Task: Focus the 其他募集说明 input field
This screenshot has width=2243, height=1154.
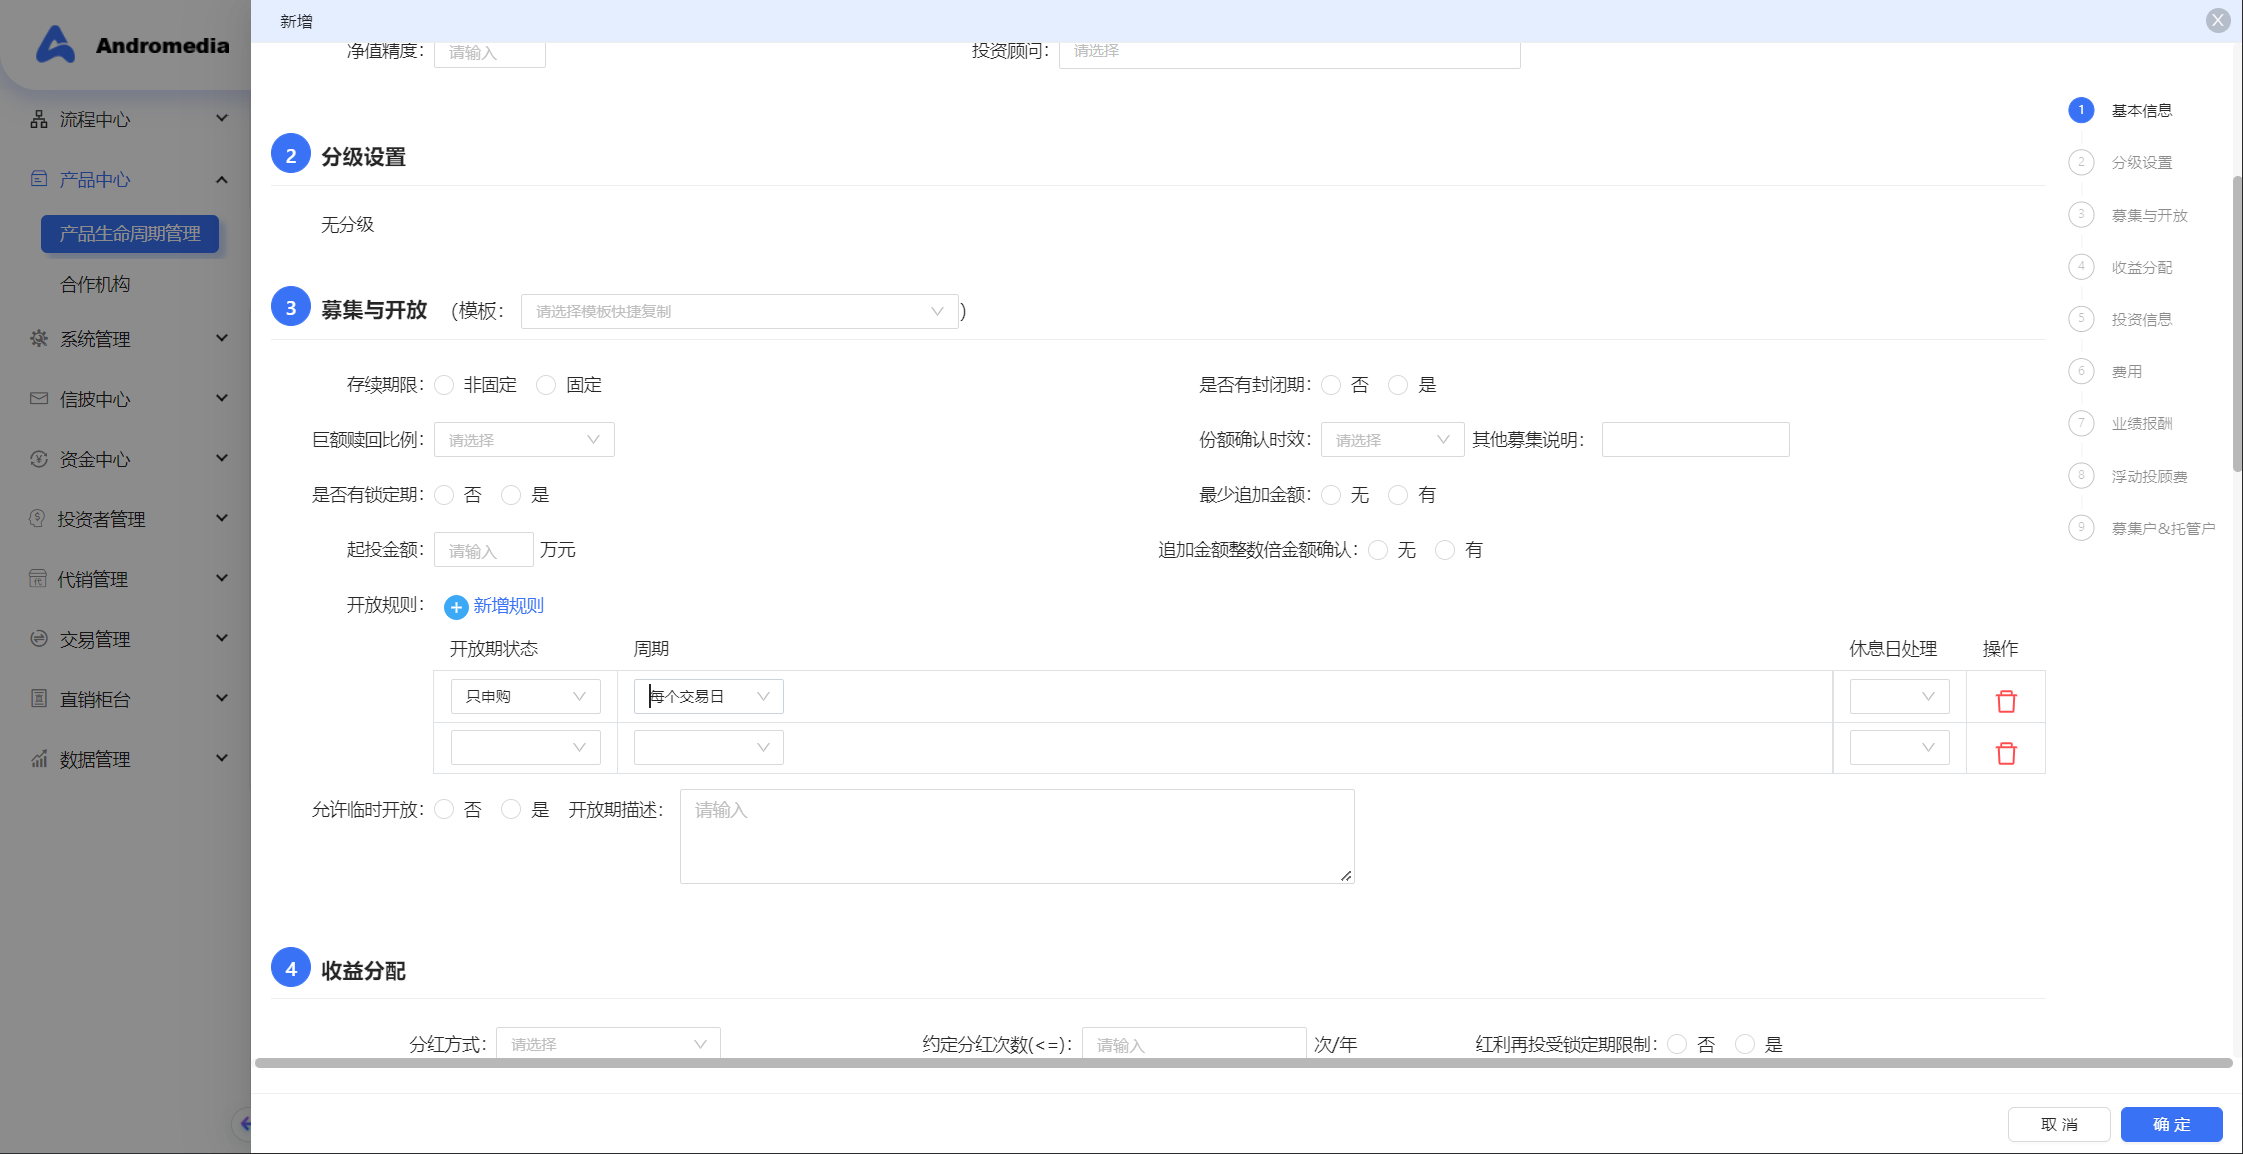Action: tap(1695, 440)
